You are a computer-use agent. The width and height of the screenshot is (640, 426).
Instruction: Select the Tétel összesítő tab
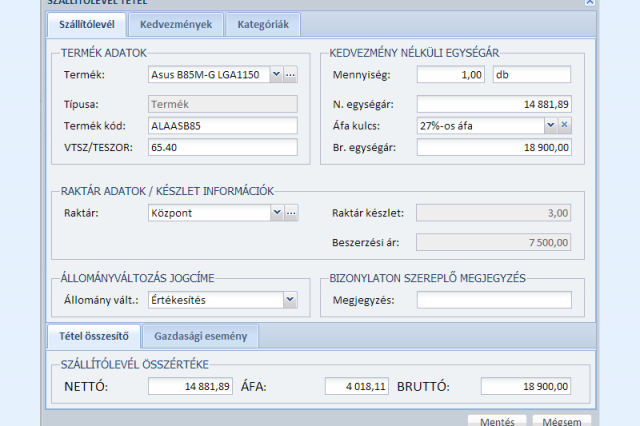tap(94, 336)
